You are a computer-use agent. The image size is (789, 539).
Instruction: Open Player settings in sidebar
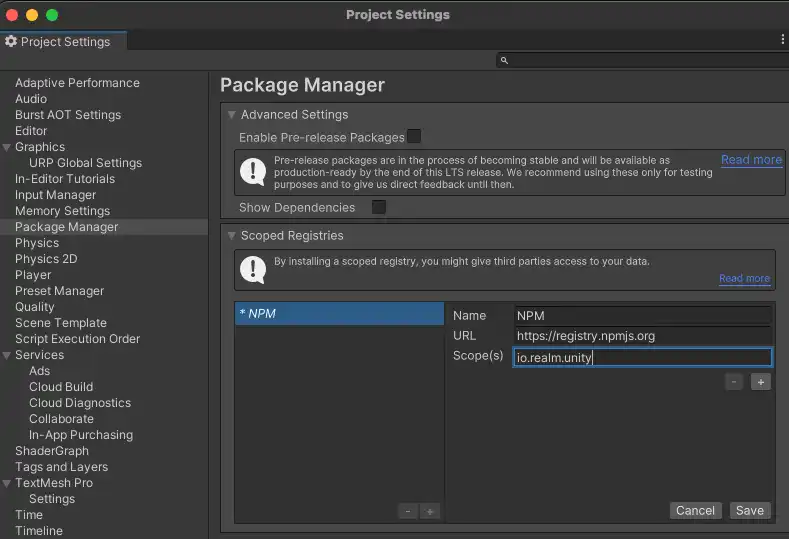tap(33, 275)
